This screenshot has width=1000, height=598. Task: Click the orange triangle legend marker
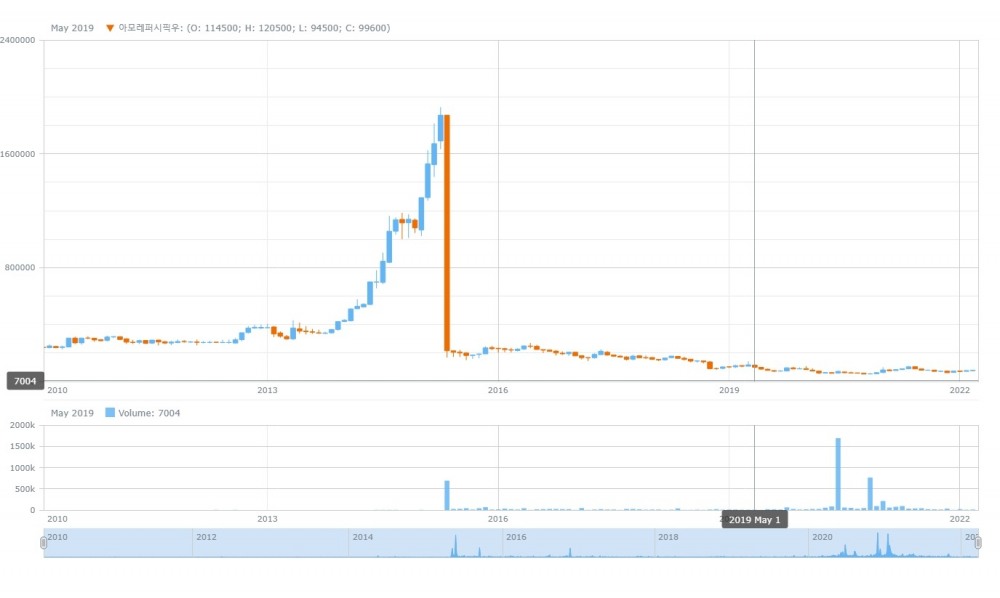[110, 28]
